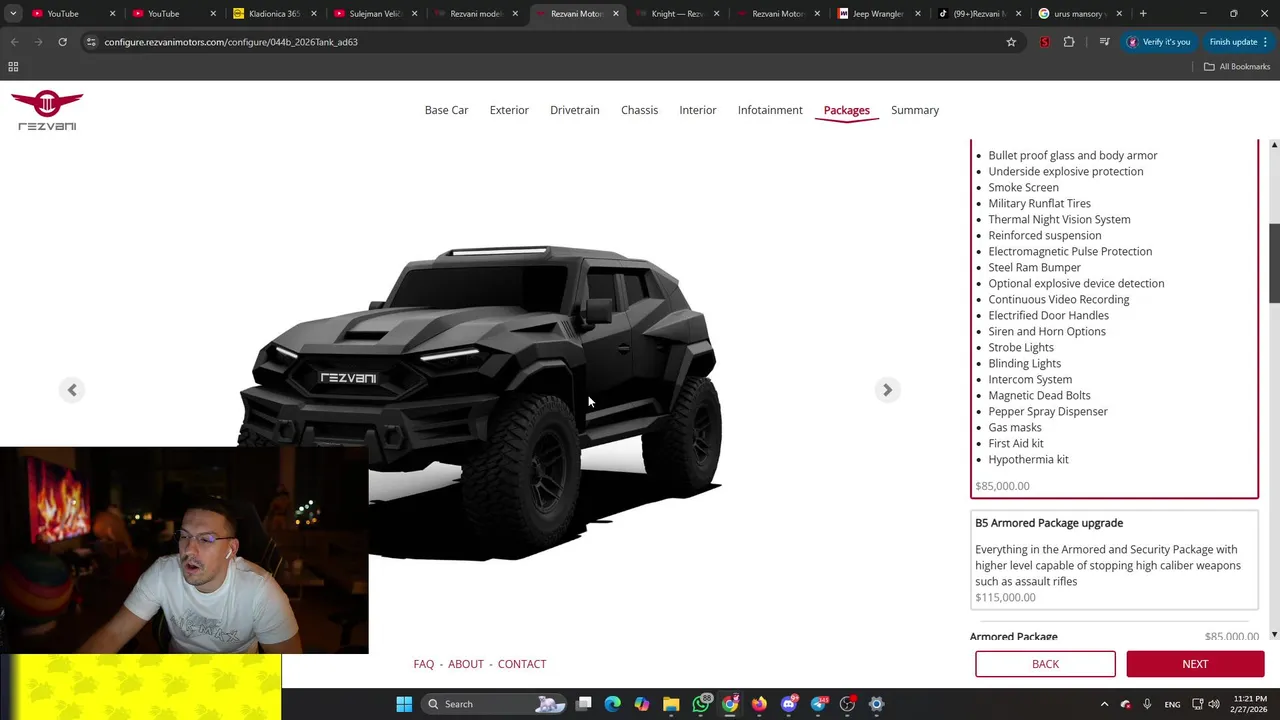The width and height of the screenshot is (1280, 720).
Task: Open Telegram from the taskbar
Action: (818, 704)
